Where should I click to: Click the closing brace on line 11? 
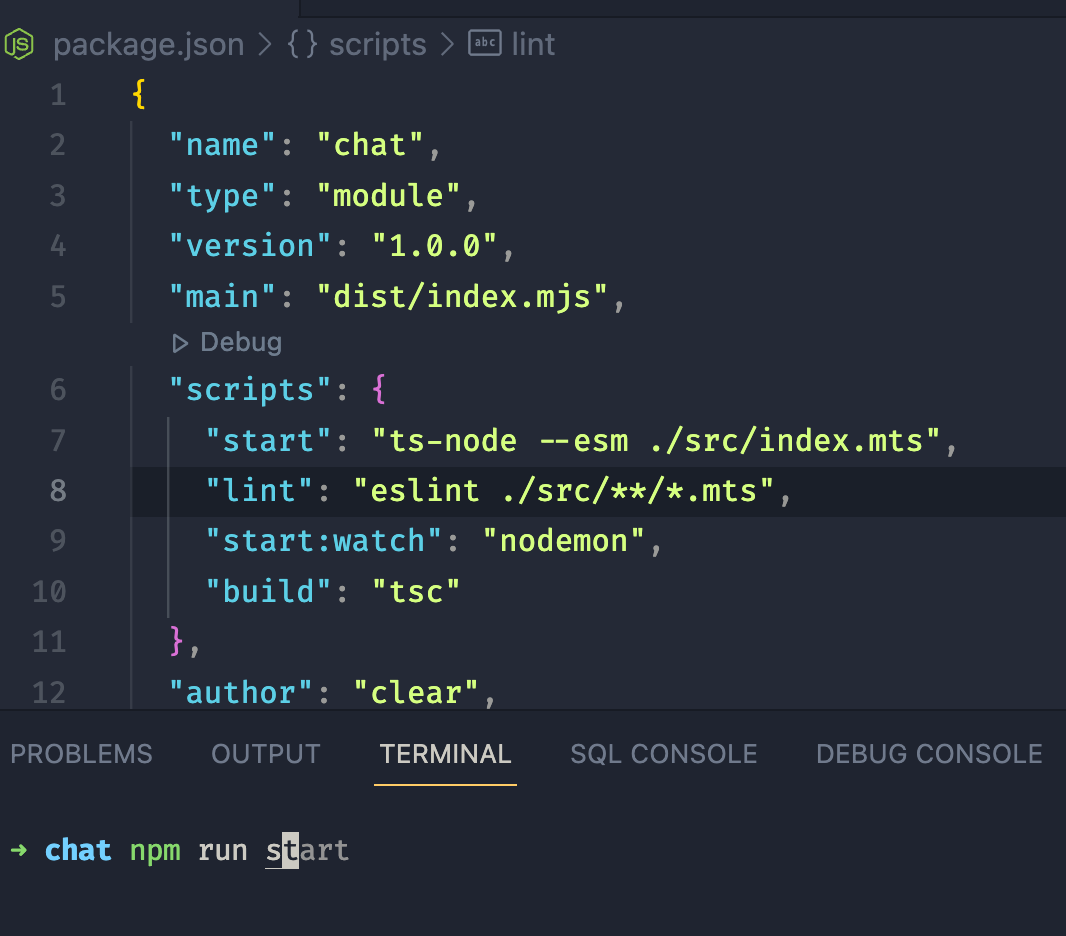(x=176, y=641)
